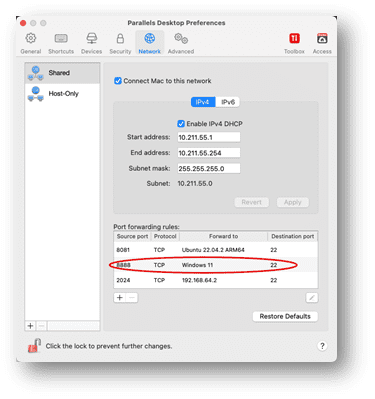Disable the Enable IPv4 DHCP checkbox
375x399 pixels.
click(181, 124)
